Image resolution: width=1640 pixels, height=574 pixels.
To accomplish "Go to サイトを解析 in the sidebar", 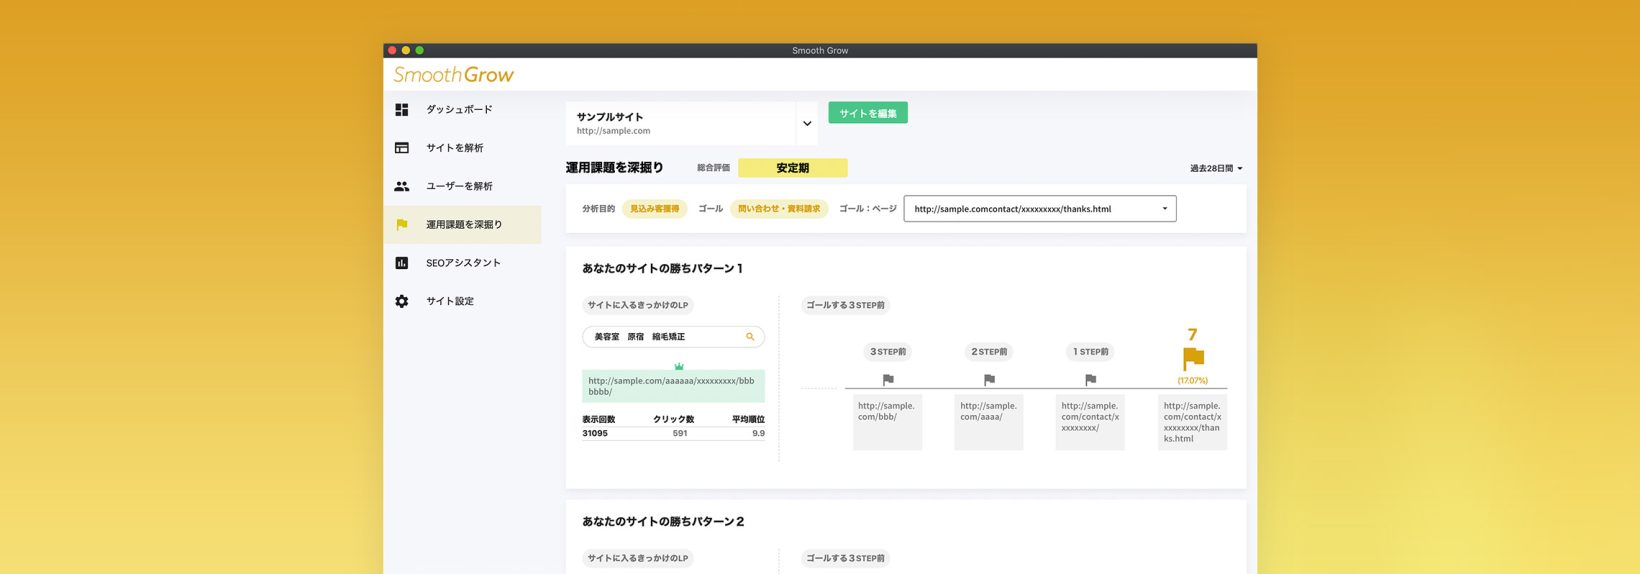I will (x=463, y=148).
